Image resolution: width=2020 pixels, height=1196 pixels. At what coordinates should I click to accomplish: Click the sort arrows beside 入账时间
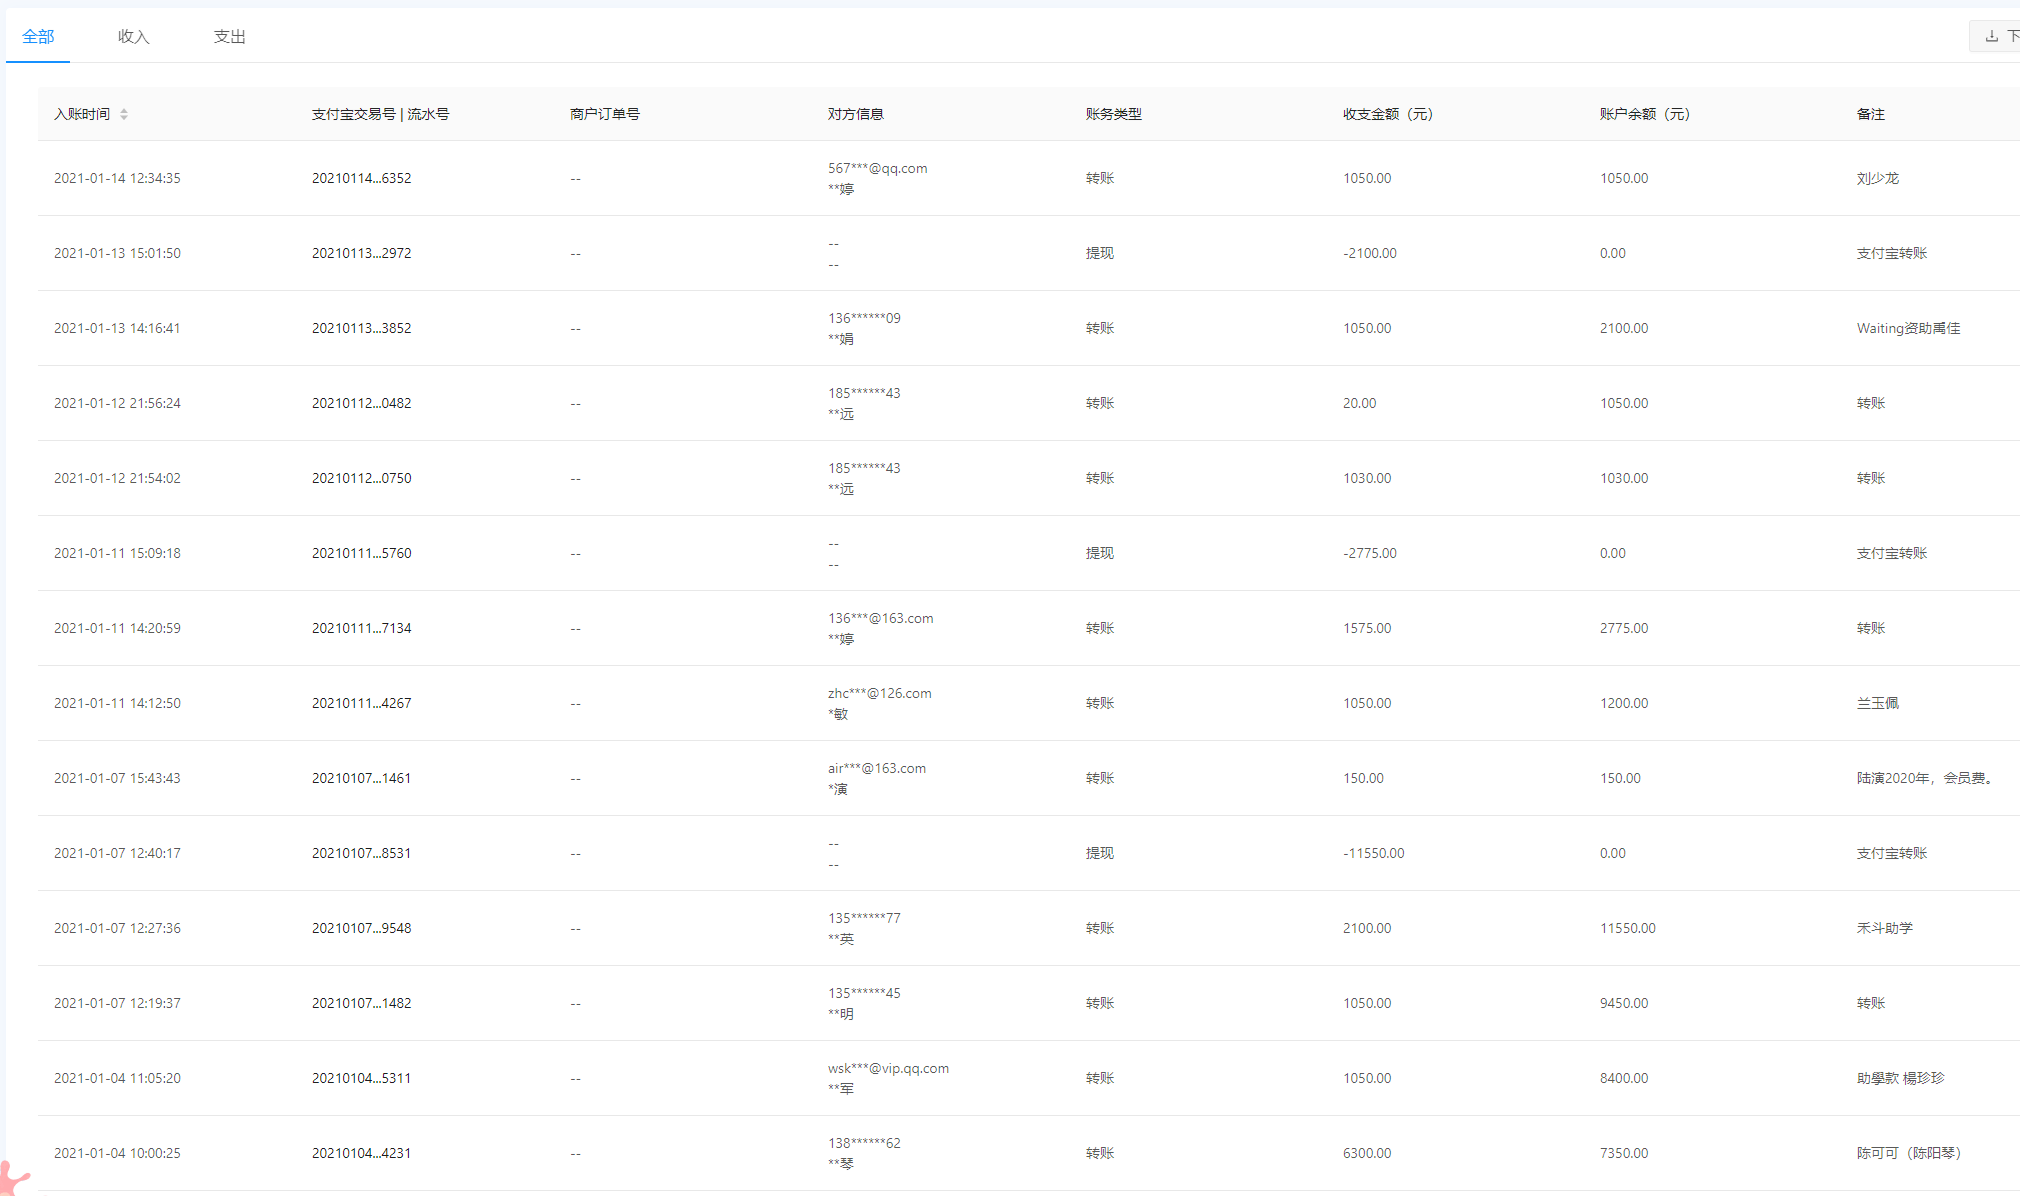click(124, 114)
